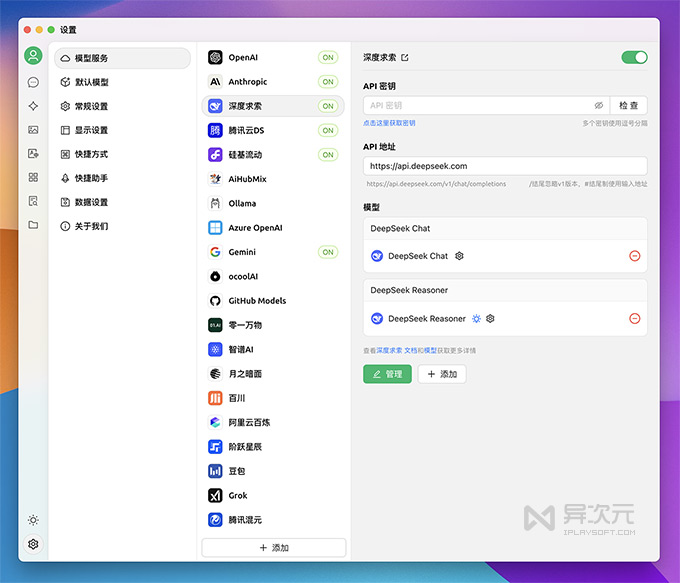Remove the DeepSeek Chat model
The width and height of the screenshot is (680, 583).
[634, 256]
